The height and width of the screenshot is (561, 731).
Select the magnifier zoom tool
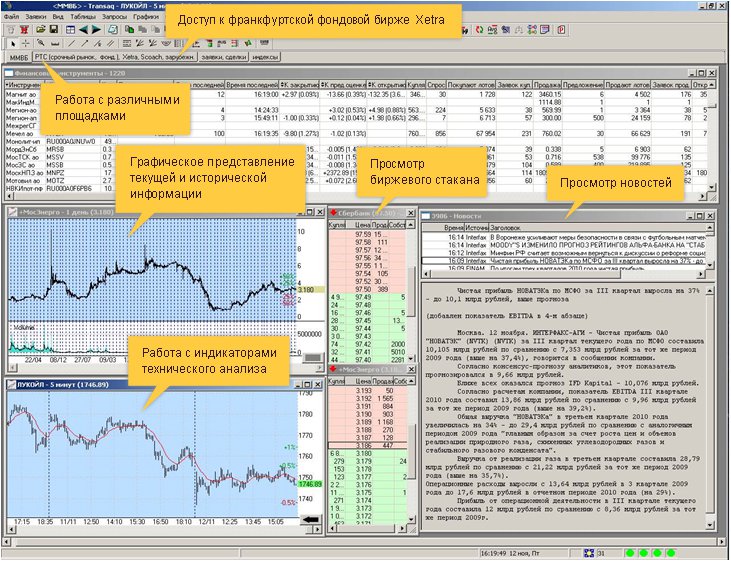pos(41,44)
